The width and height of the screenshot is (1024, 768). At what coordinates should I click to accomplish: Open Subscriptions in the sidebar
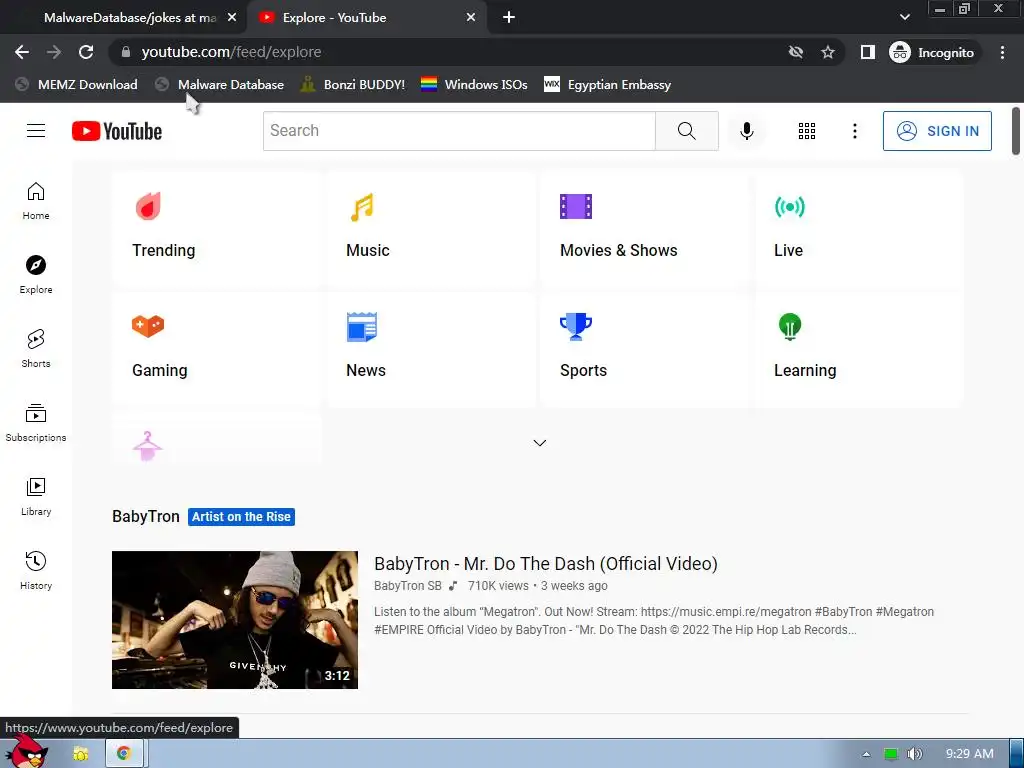(36, 423)
